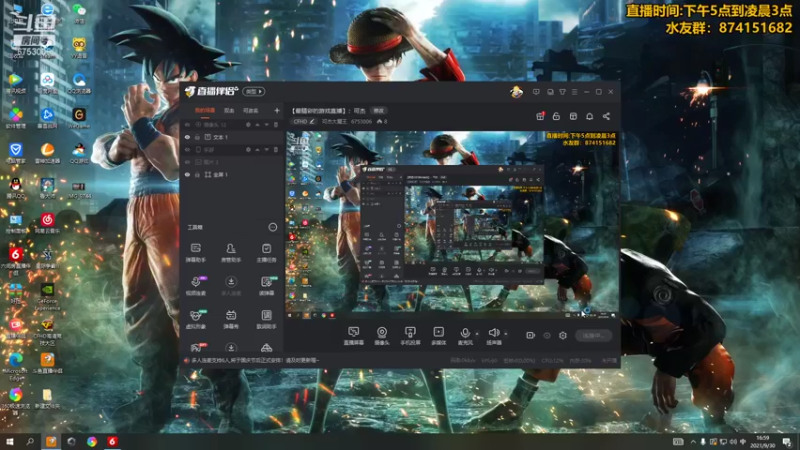The width and height of the screenshot is (800, 450).
Task: Hide the 全屏 1 source
Action: 187,174
